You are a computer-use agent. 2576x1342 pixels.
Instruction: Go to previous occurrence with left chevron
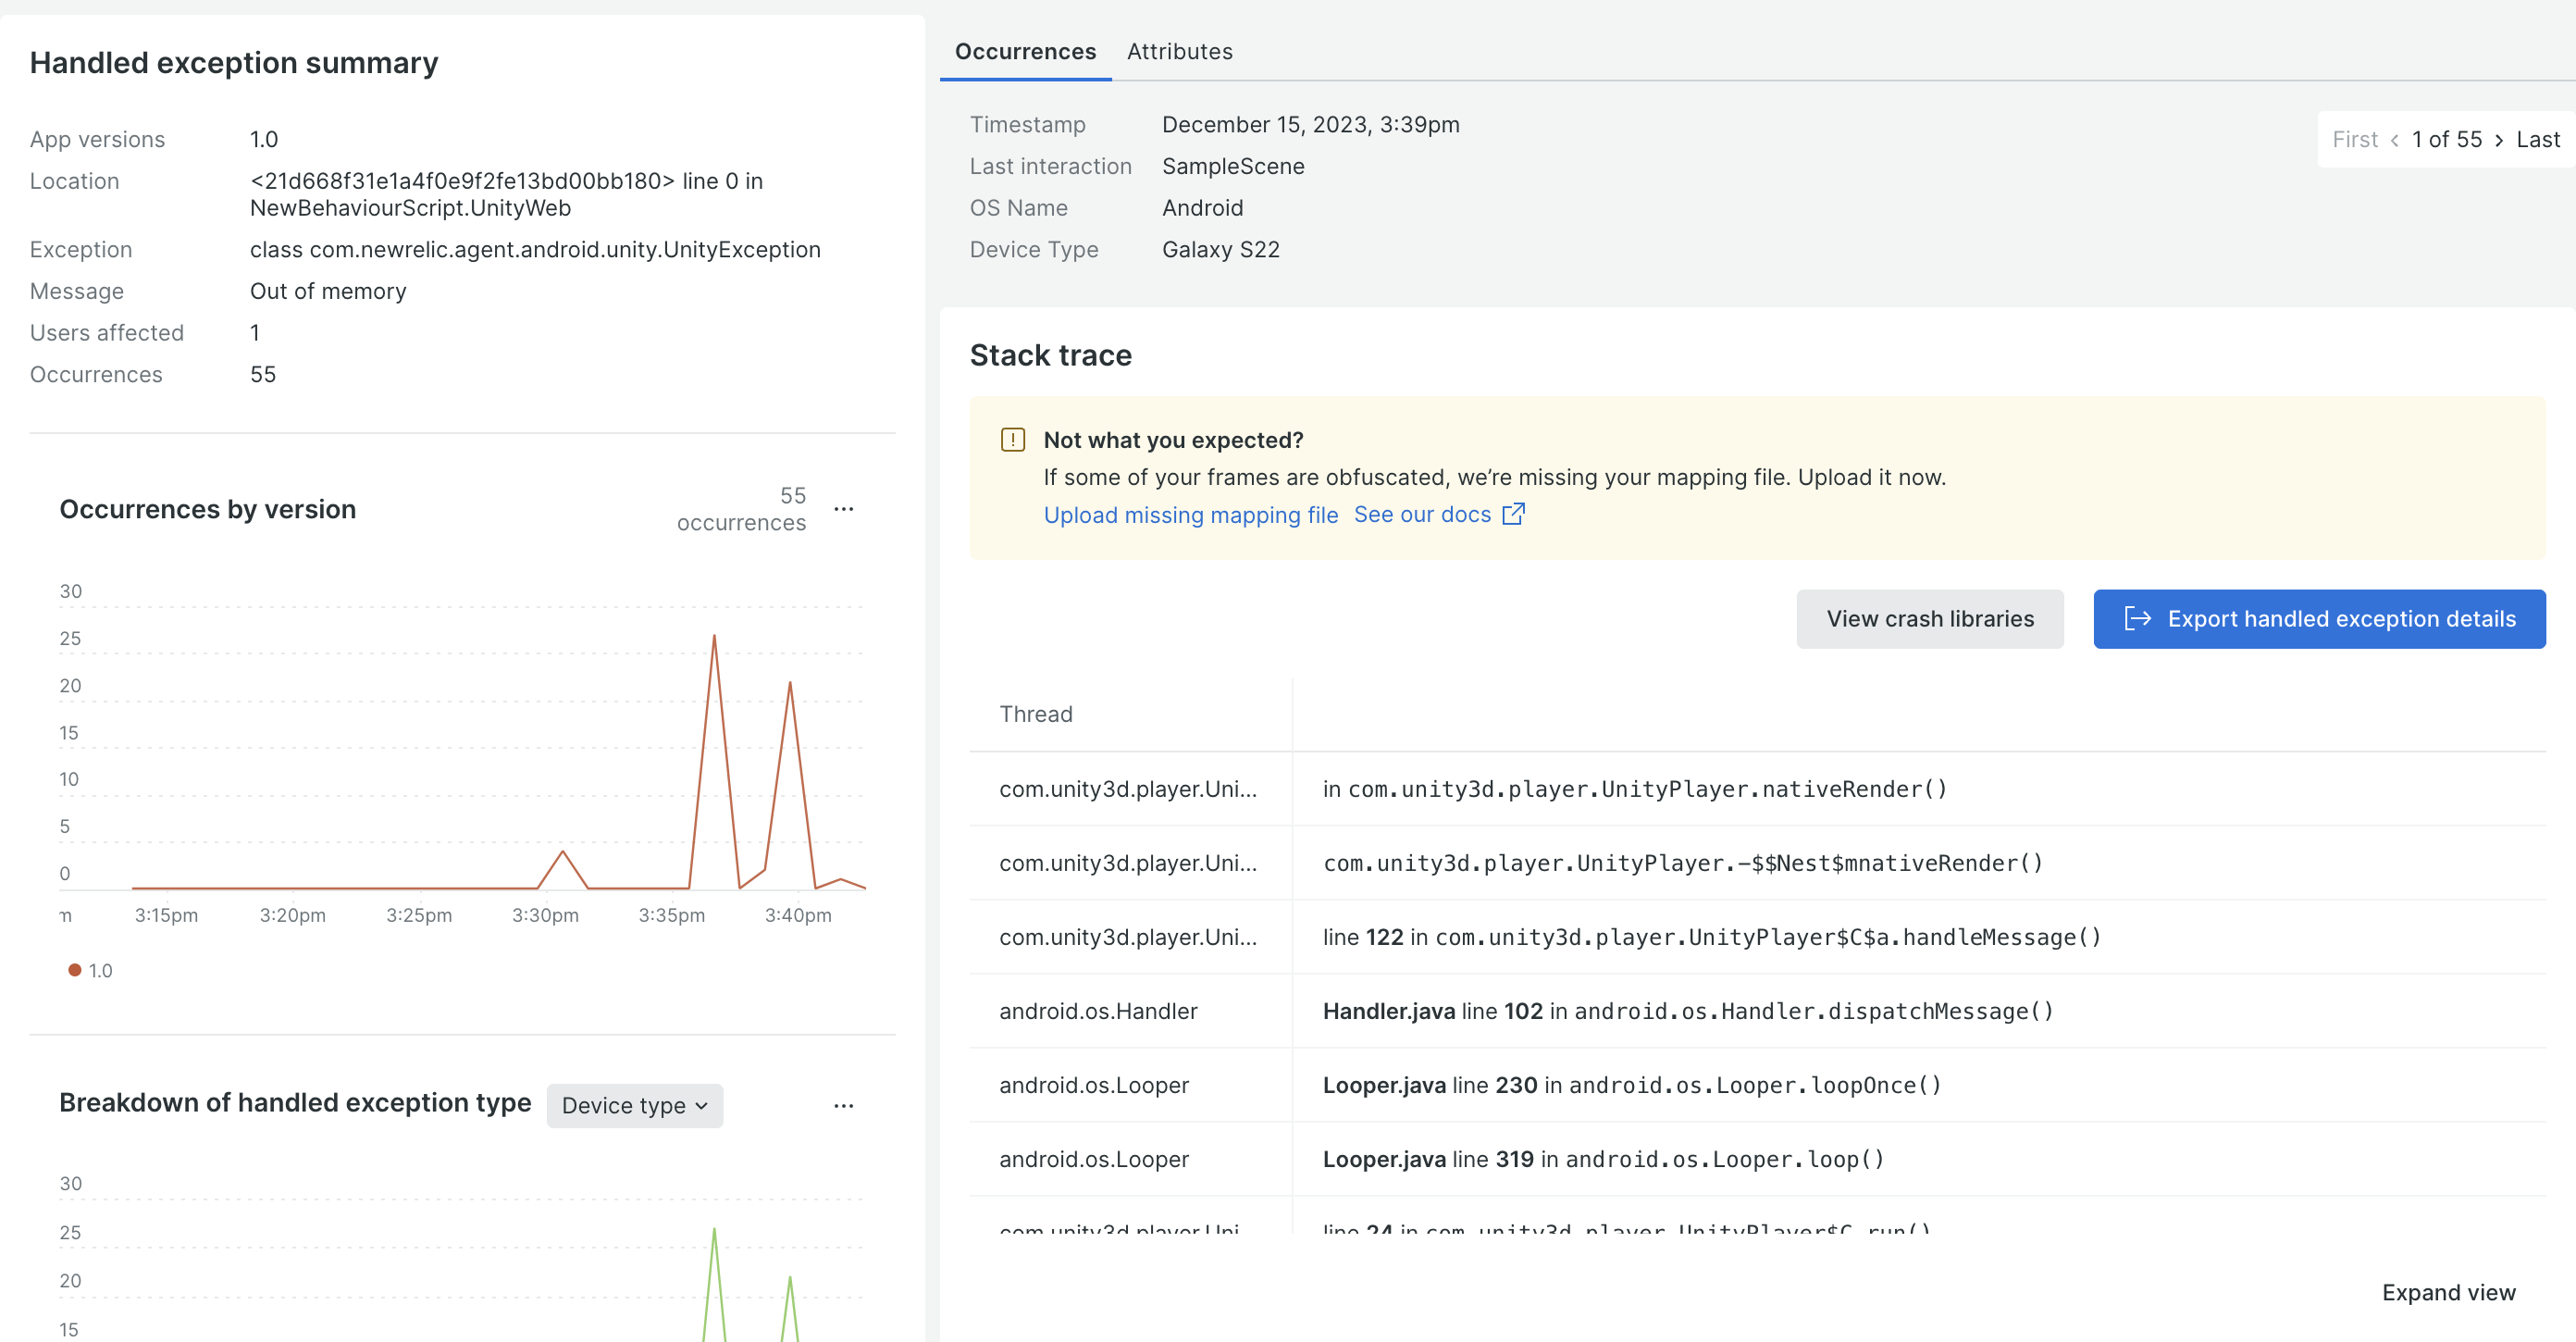click(x=2395, y=140)
